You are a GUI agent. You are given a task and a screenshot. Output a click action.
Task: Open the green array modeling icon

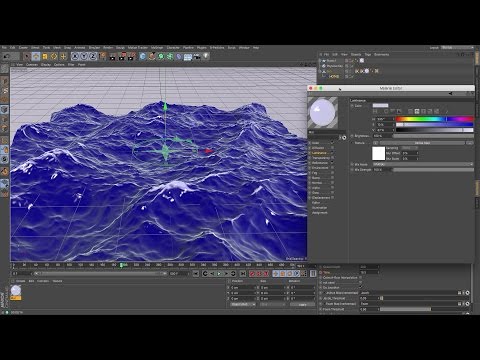click(x=170, y=56)
